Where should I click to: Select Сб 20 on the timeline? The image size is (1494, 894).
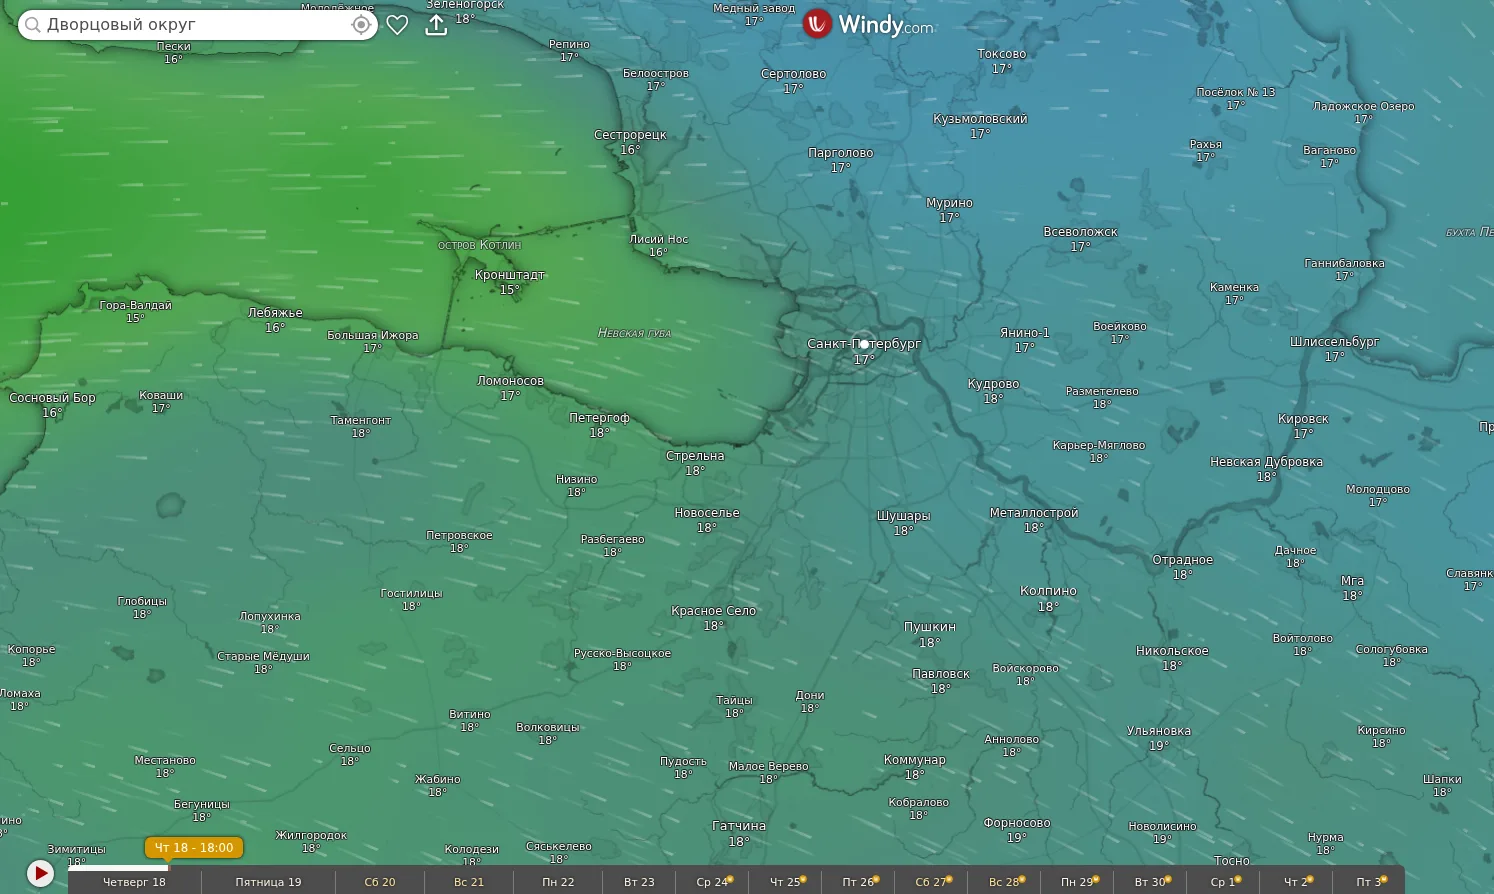pyautogui.click(x=380, y=882)
